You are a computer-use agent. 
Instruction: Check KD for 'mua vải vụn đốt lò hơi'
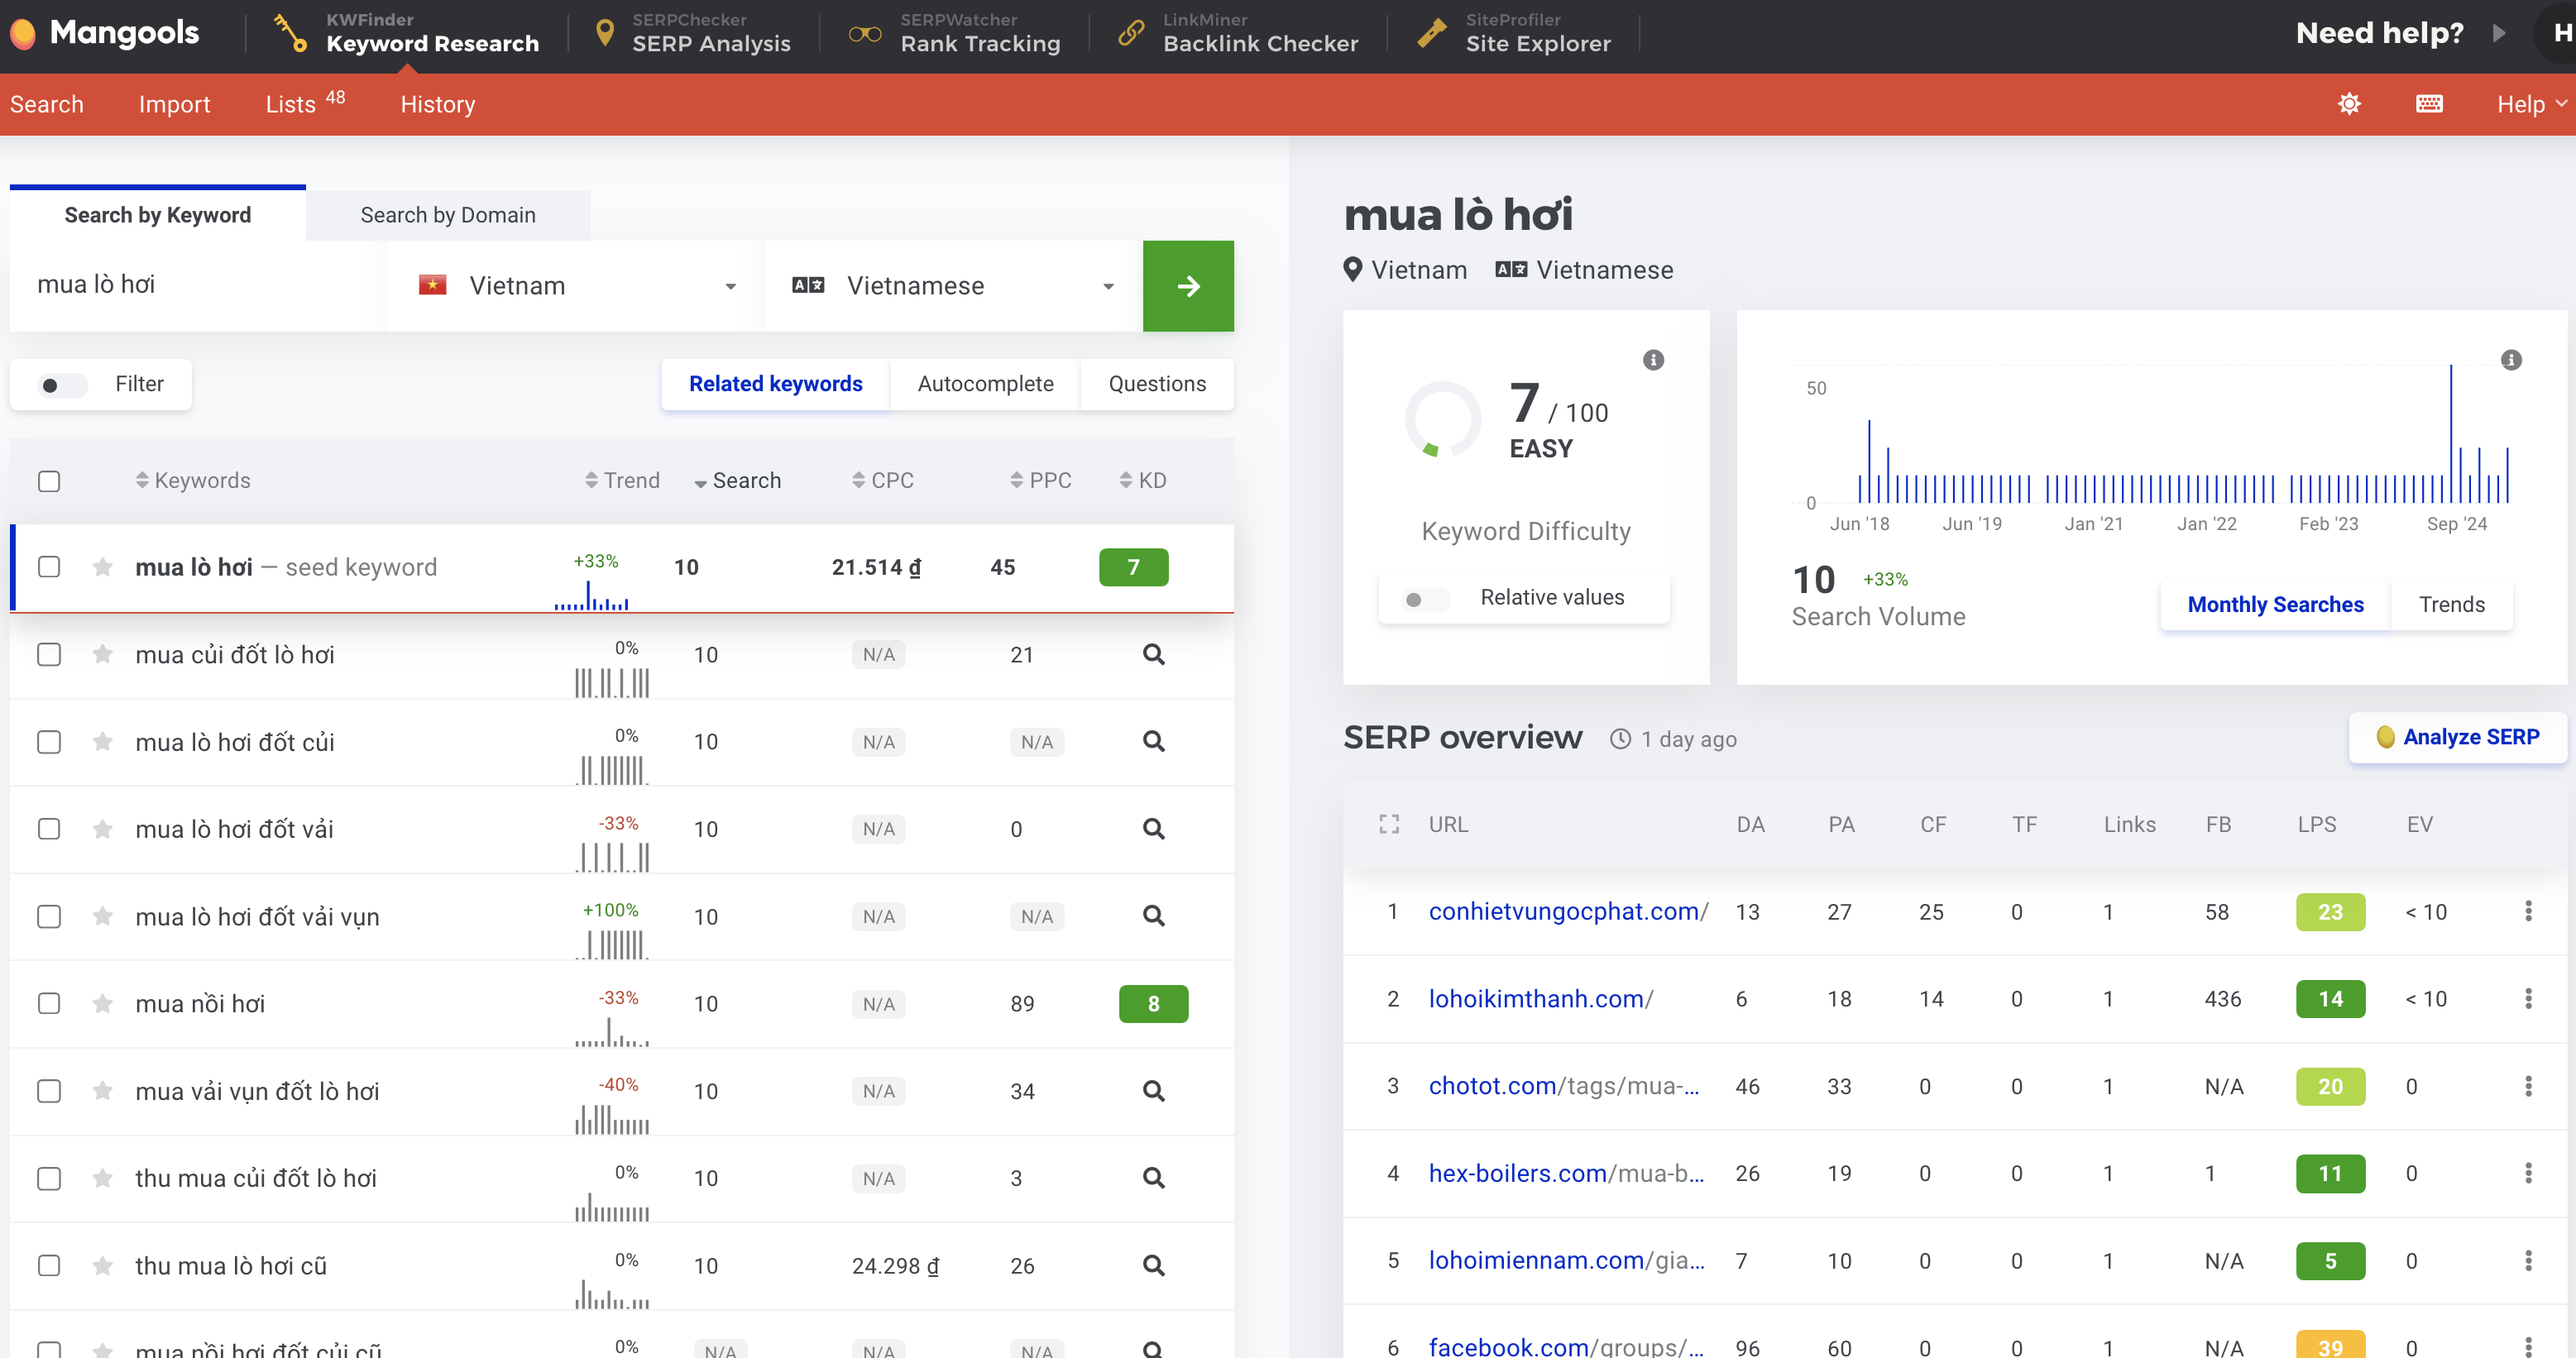[1153, 1091]
